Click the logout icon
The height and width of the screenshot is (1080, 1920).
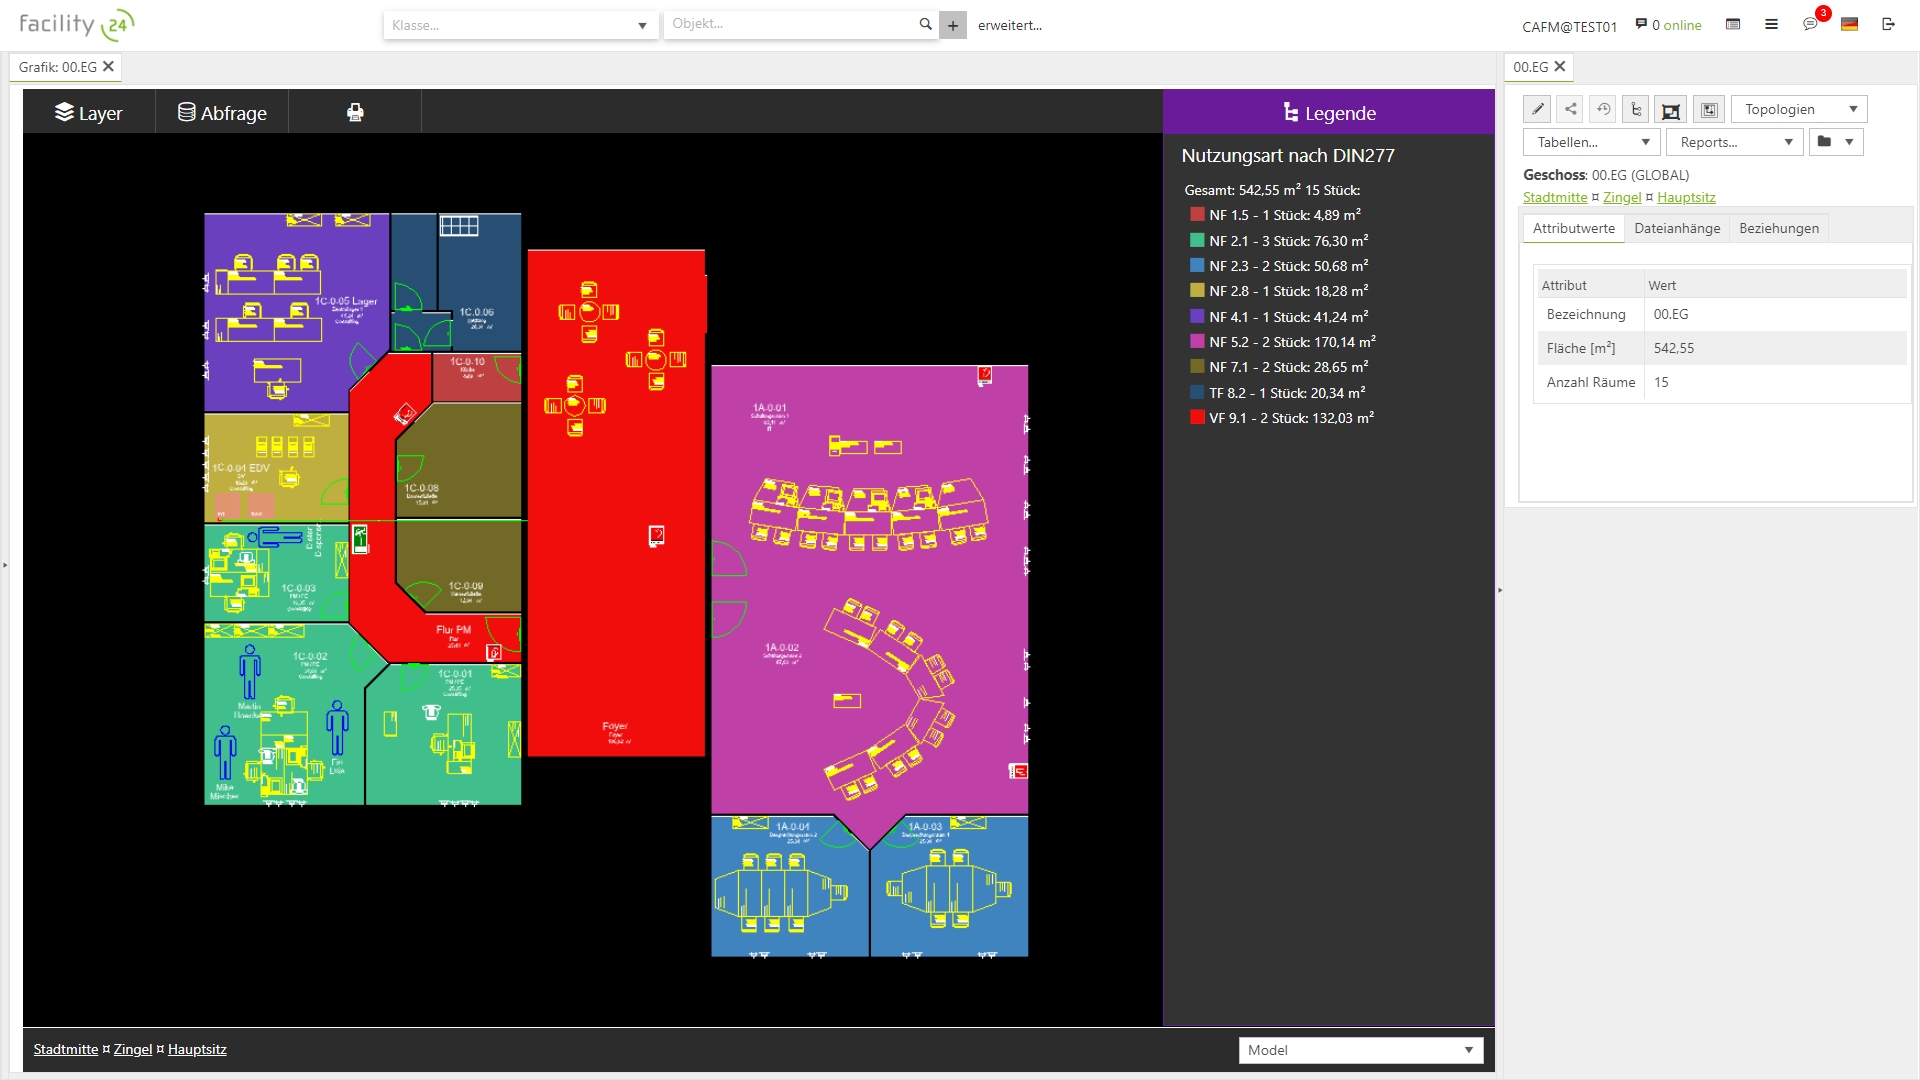coord(1888,24)
